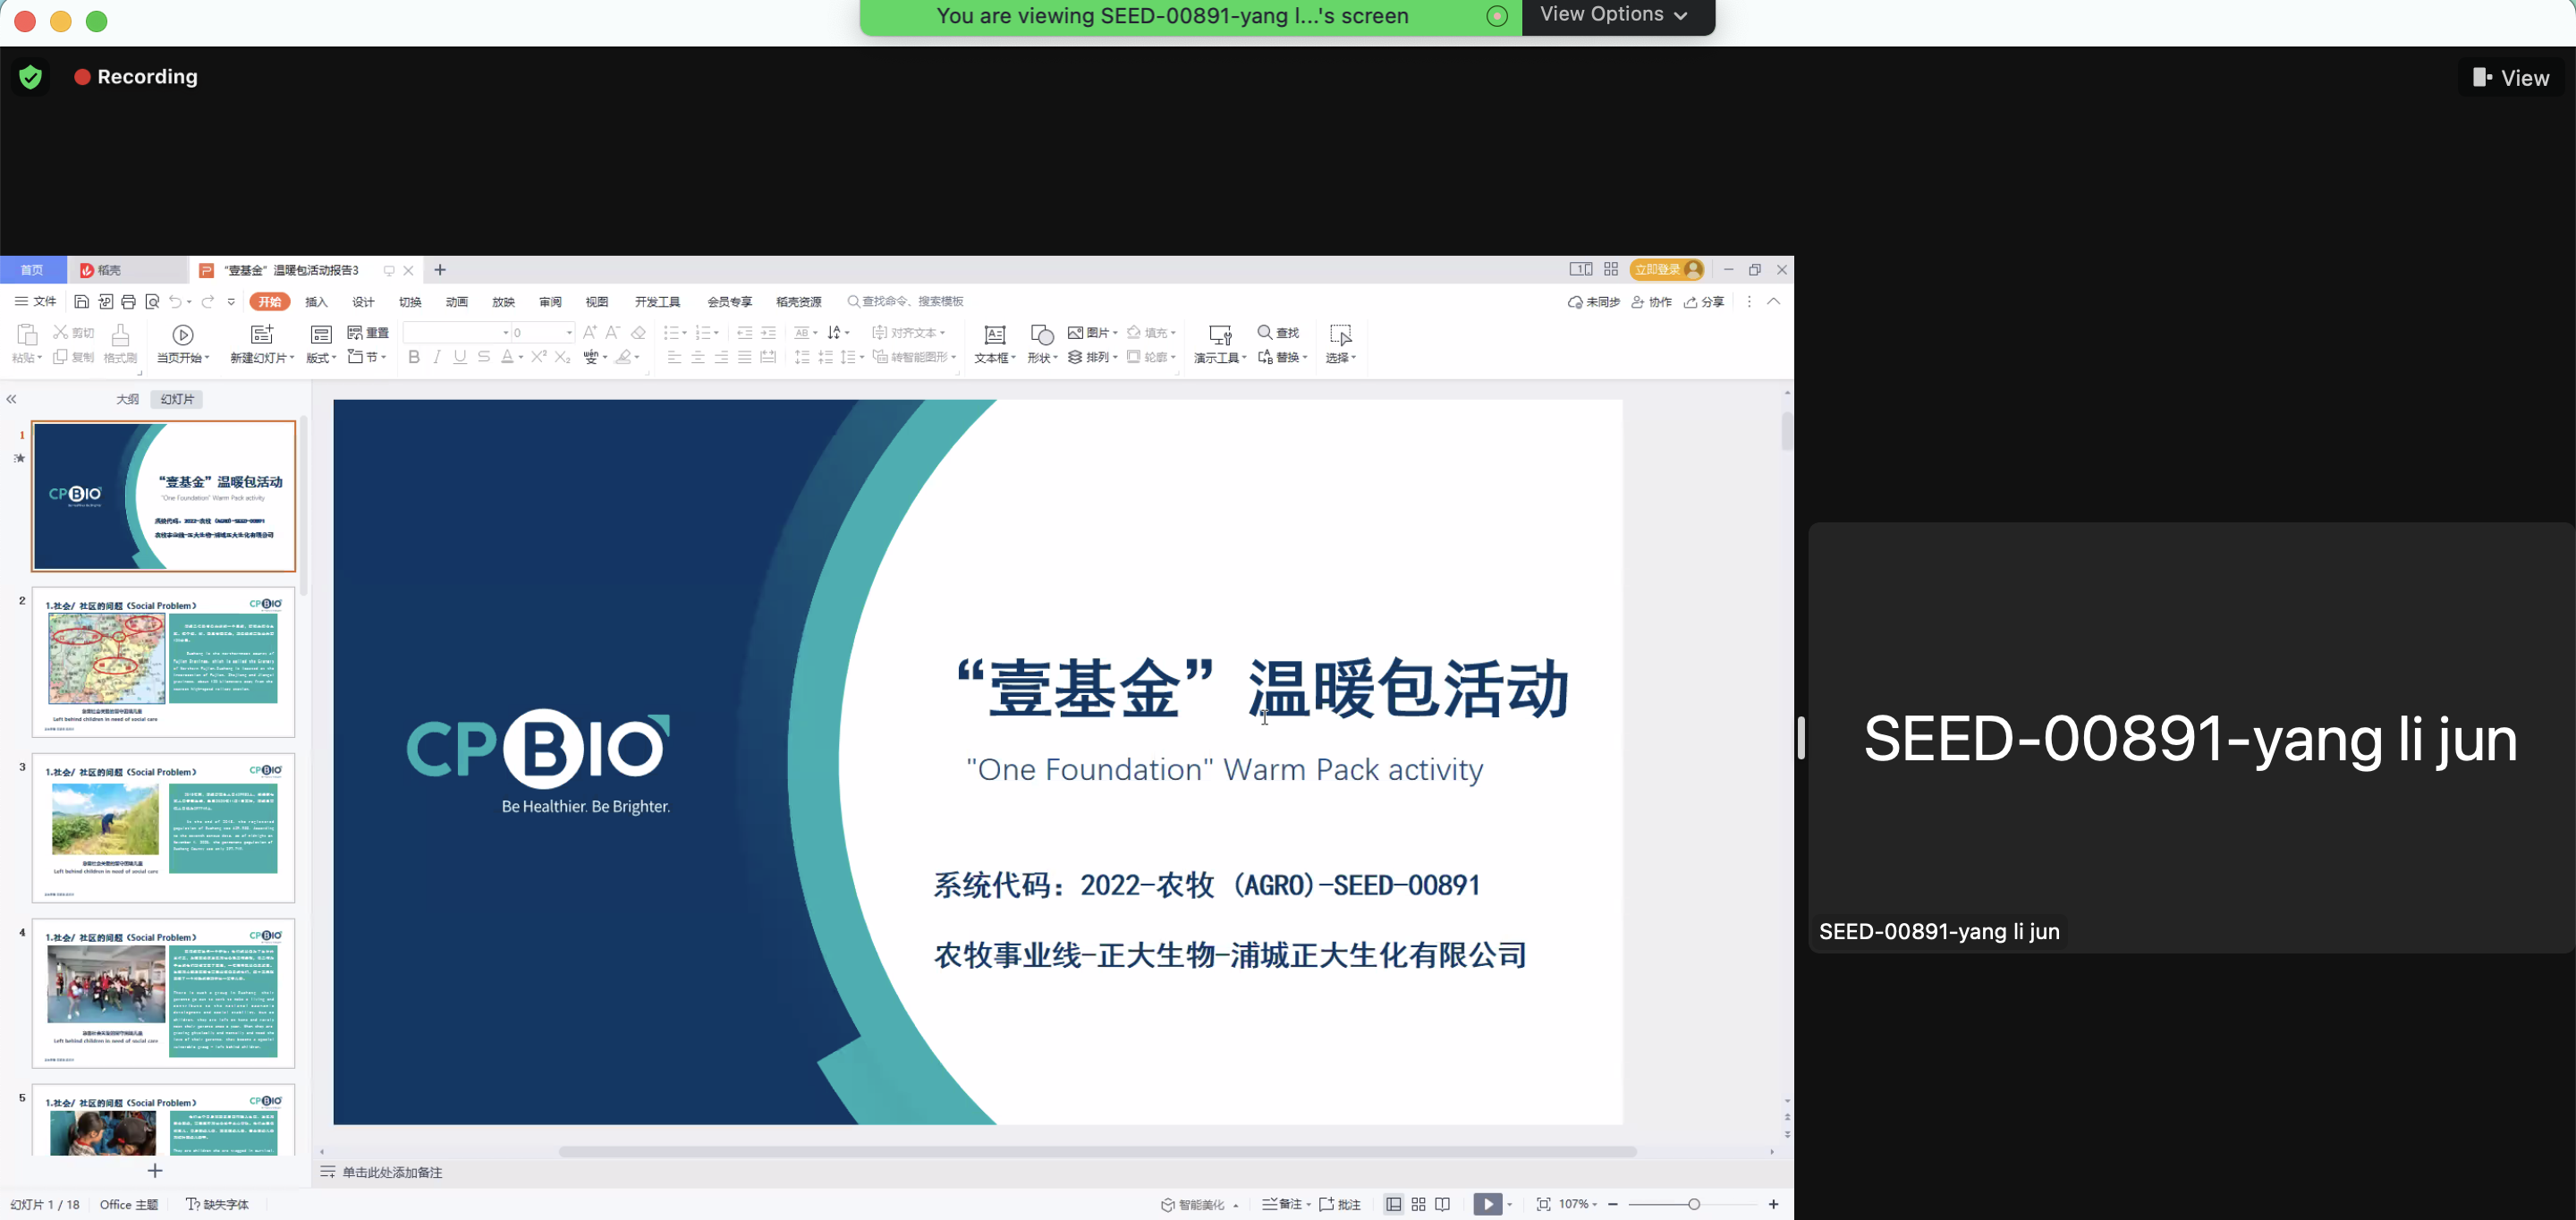Click the print icon in quick toolbar
Screen dimensions: 2576x1220
[128, 302]
